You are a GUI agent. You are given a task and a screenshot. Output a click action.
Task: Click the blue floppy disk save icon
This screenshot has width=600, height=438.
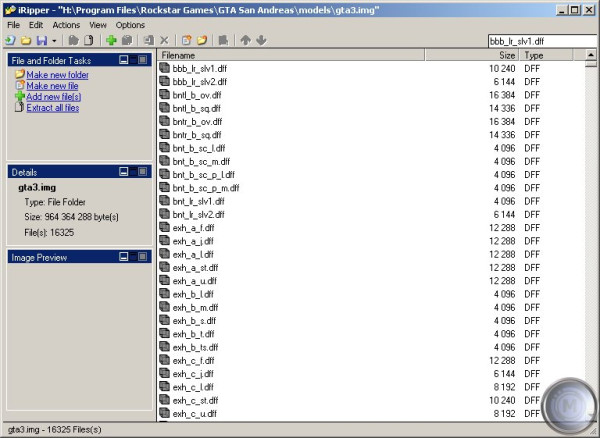(41, 40)
